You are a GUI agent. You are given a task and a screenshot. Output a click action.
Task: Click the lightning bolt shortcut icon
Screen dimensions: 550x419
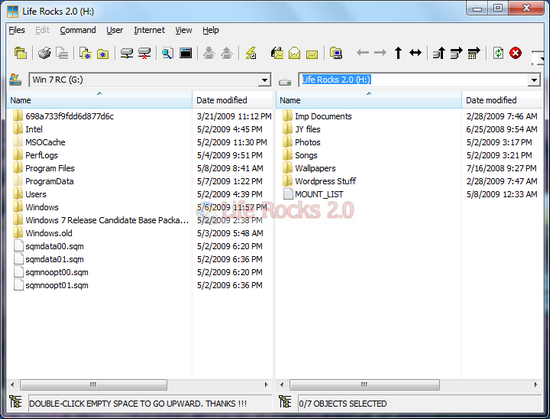[250, 53]
